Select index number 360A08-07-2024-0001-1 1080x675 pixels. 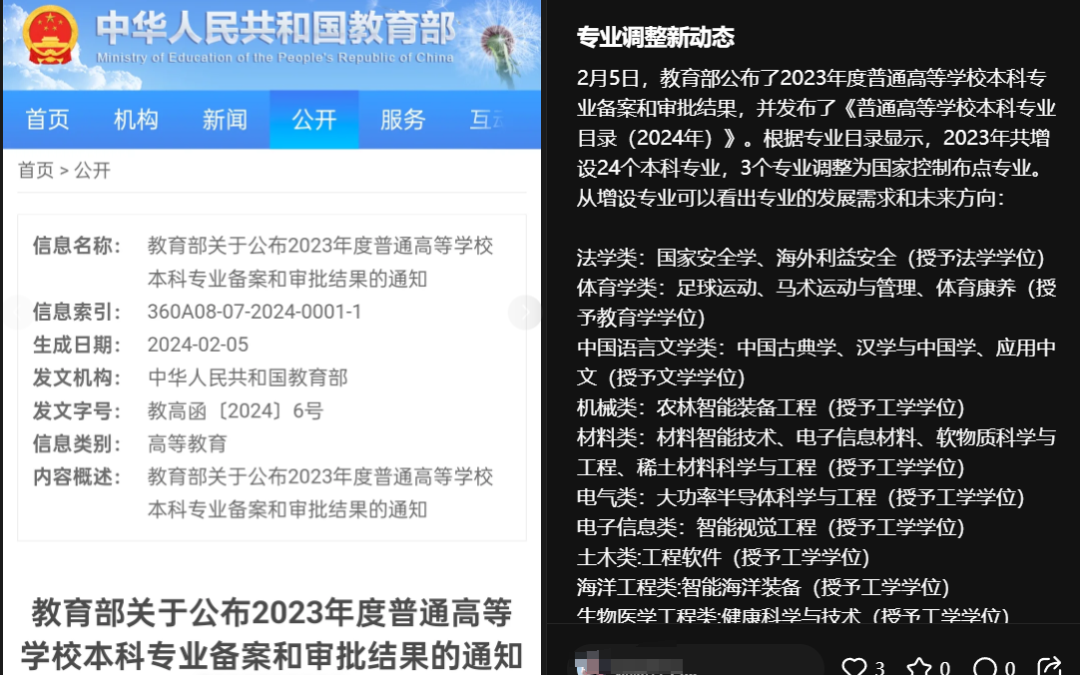254,312
